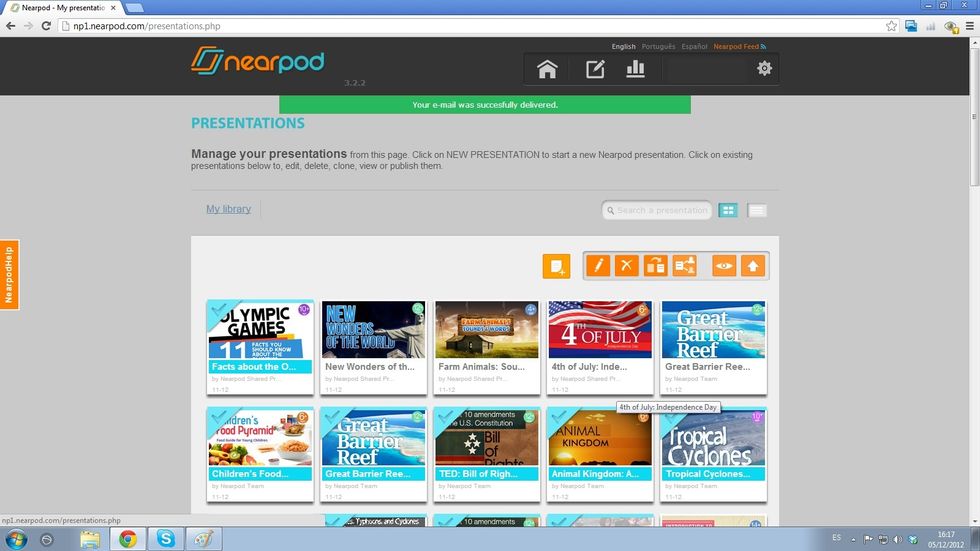980x551 pixels.
Task: Bookmark page with the star icon
Action: click(x=891, y=26)
